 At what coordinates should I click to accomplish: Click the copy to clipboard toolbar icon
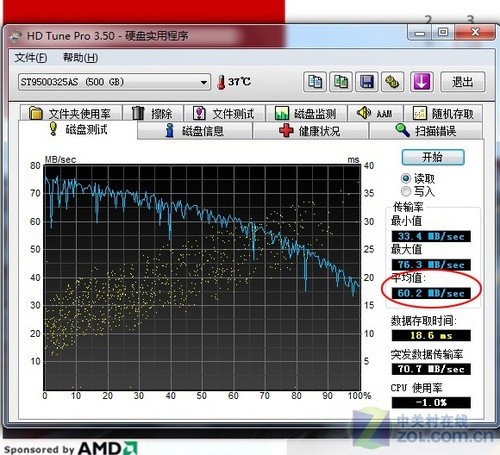coord(315,82)
